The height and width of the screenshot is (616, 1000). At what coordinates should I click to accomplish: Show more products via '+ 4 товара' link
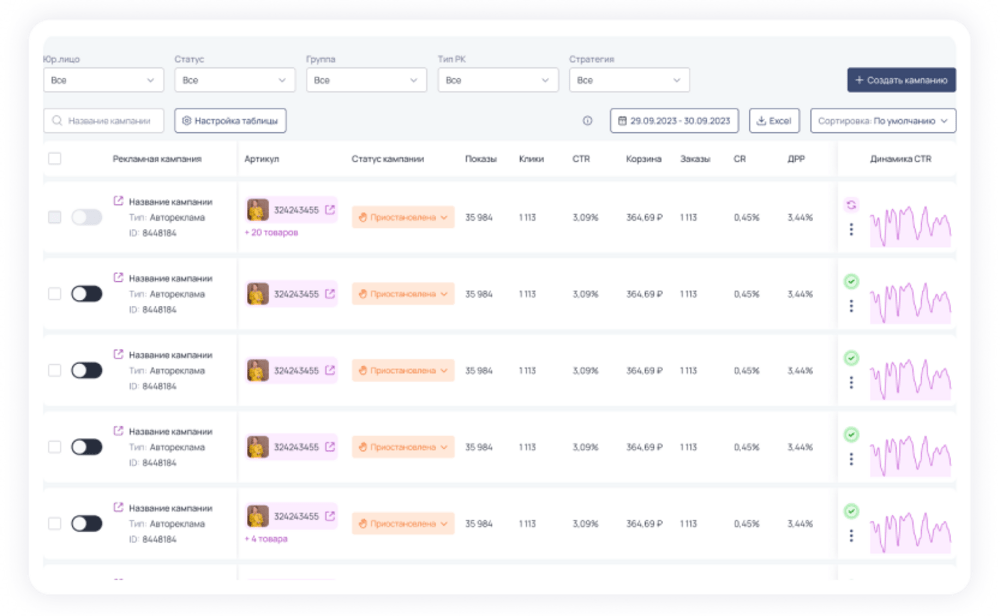pos(266,539)
